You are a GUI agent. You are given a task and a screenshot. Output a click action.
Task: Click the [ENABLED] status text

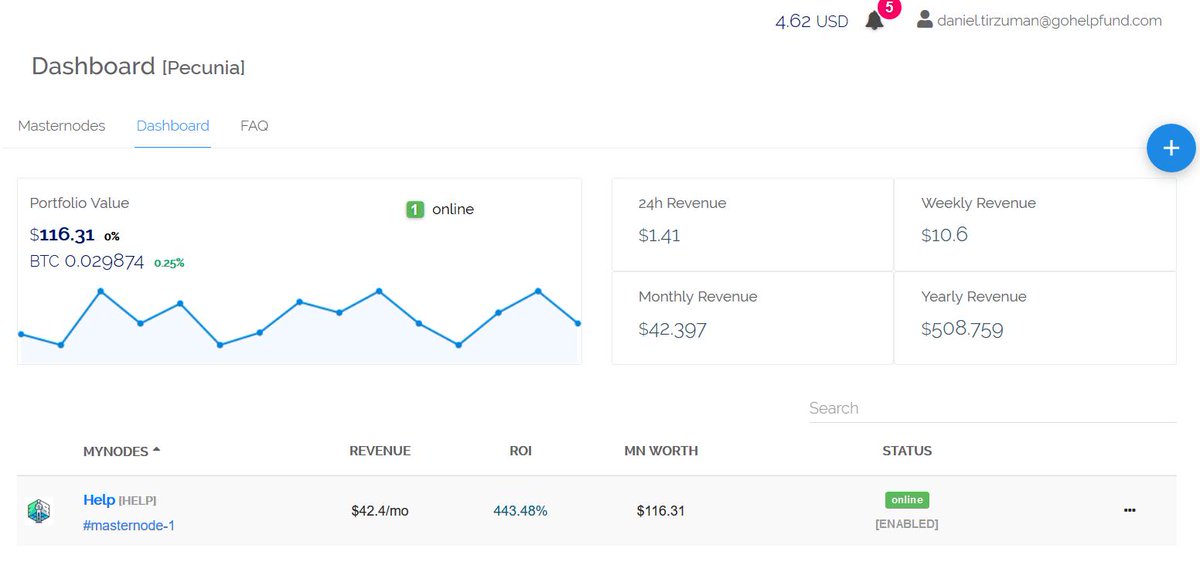[907, 524]
